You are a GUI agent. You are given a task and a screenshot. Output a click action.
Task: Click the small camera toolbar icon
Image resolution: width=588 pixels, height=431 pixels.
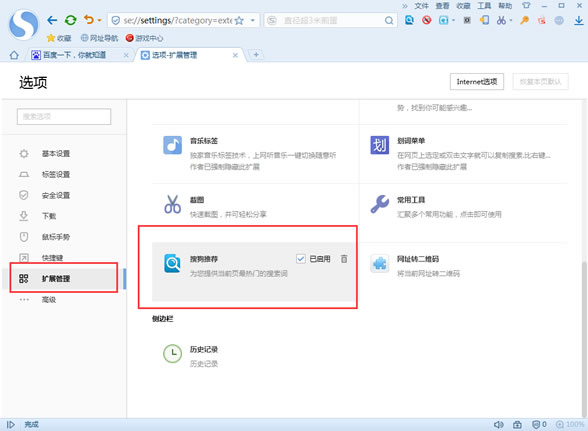point(467,20)
